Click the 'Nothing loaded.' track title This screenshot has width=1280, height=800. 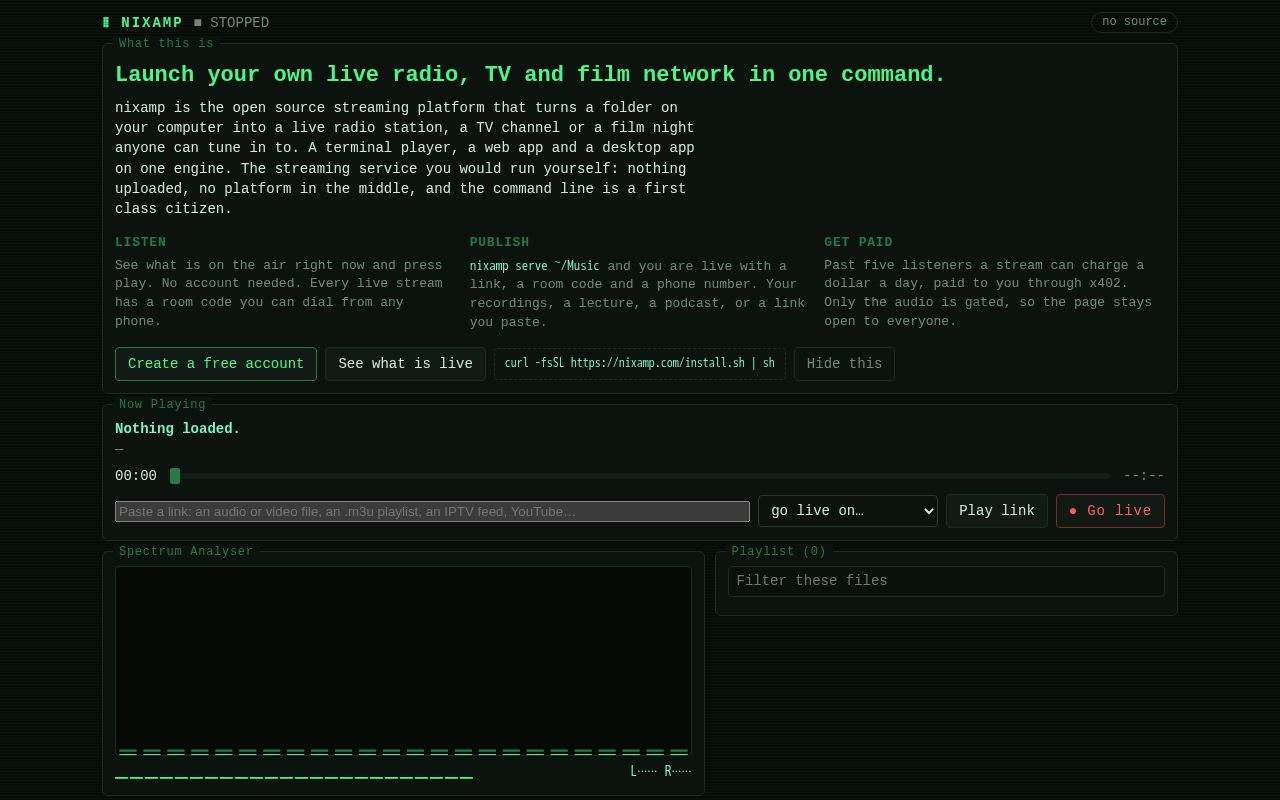pos(178,429)
